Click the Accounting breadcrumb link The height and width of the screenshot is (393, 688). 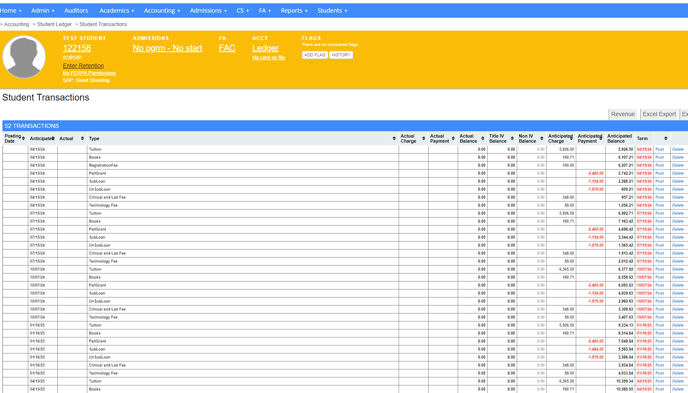click(16, 25)
